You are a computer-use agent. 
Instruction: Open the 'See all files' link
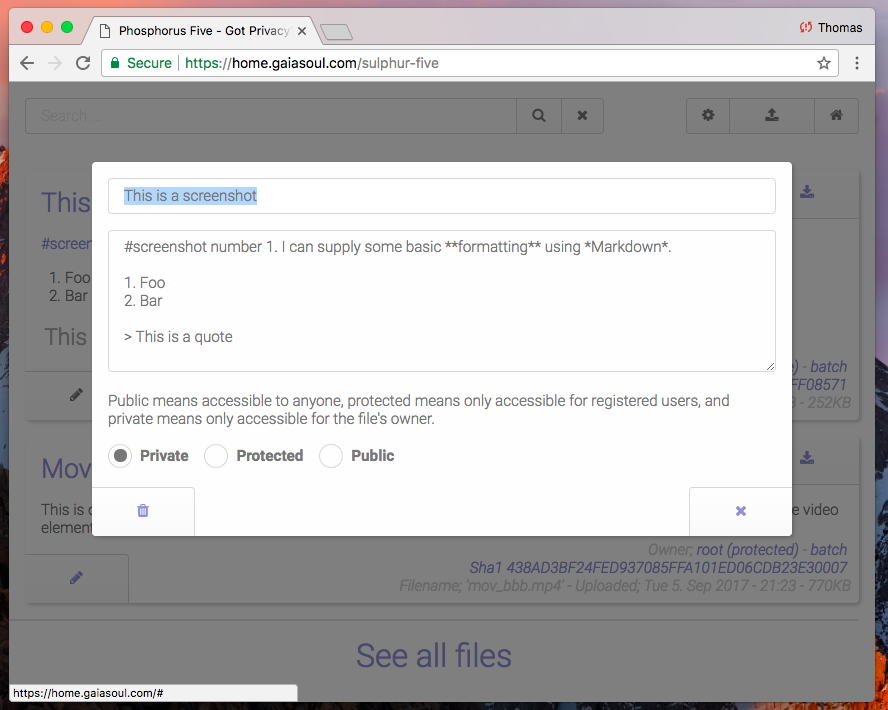pyautogui.click(x=434, y=656)
